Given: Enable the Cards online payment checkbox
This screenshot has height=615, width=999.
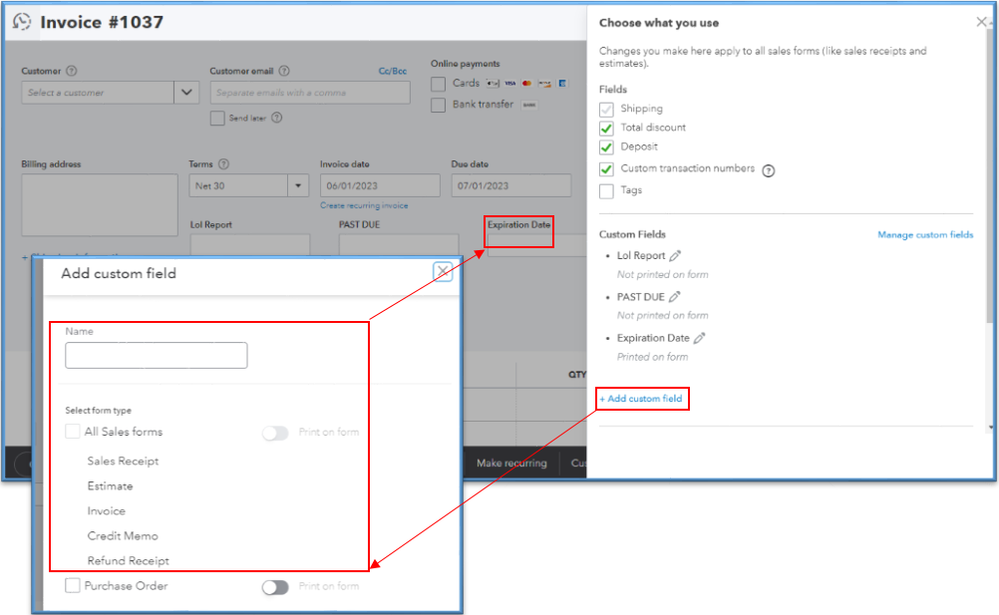Looking at the screenshot, I should [438, 83].
